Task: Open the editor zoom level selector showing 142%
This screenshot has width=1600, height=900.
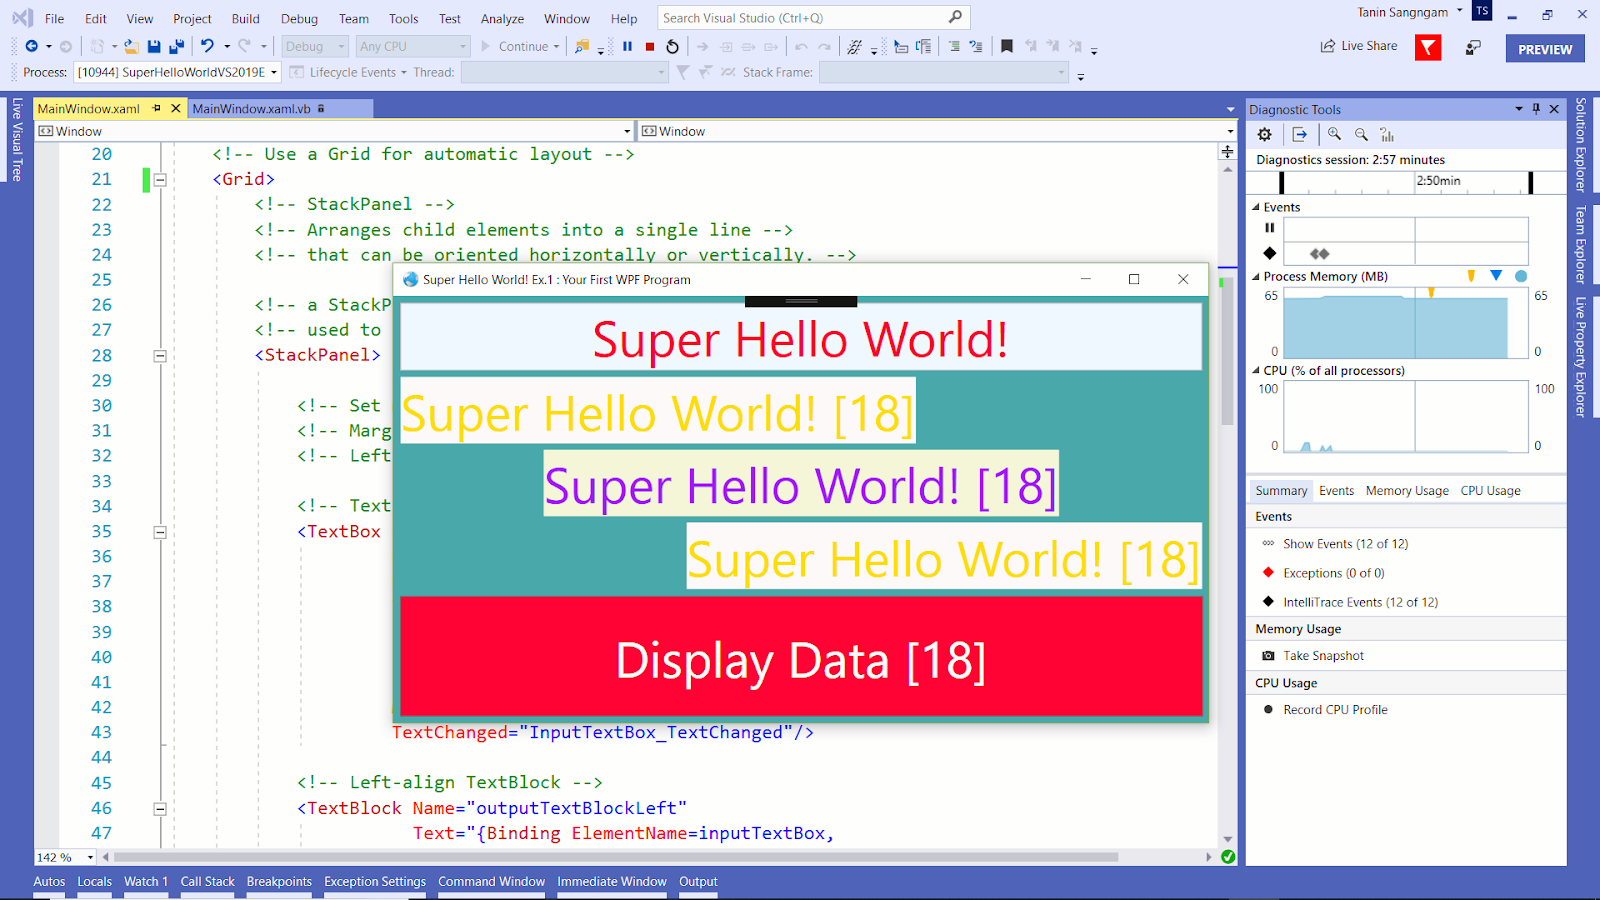Action: [62, 857]
